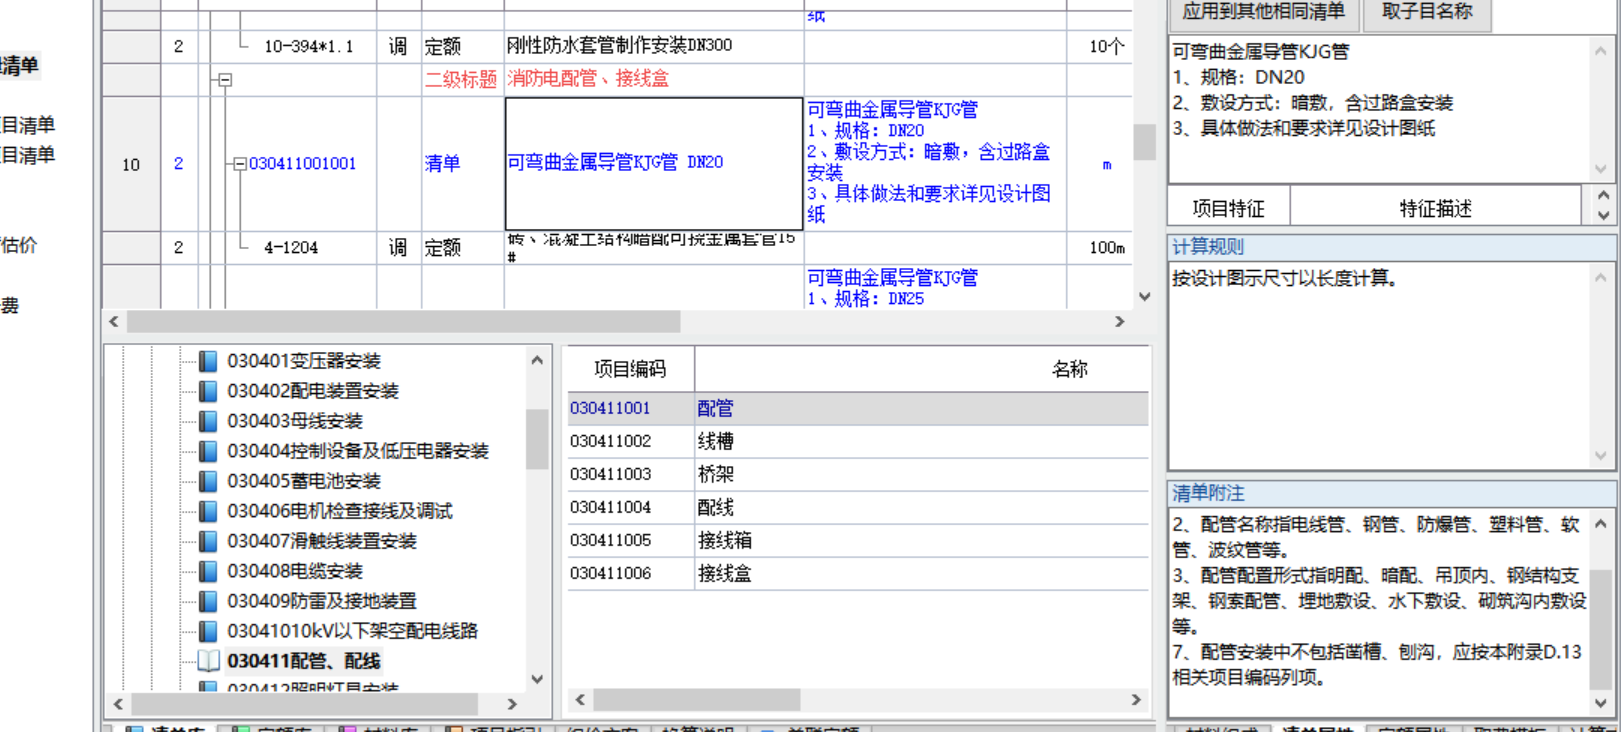Click book icon beside 030402配电装置安装

point(208,391)
